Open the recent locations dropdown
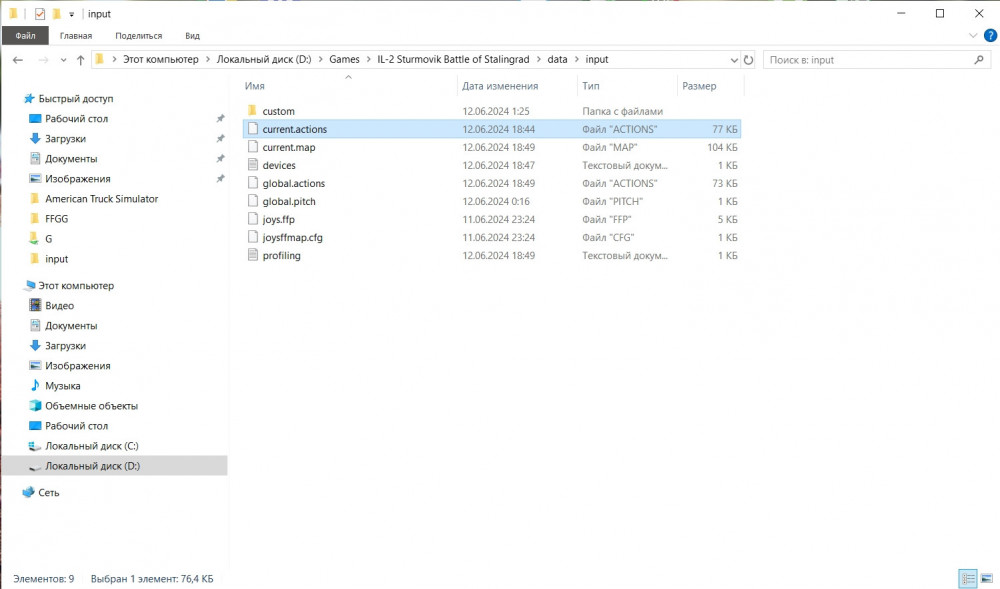This screenshot has height=589, width=1000. coord(62,60)
